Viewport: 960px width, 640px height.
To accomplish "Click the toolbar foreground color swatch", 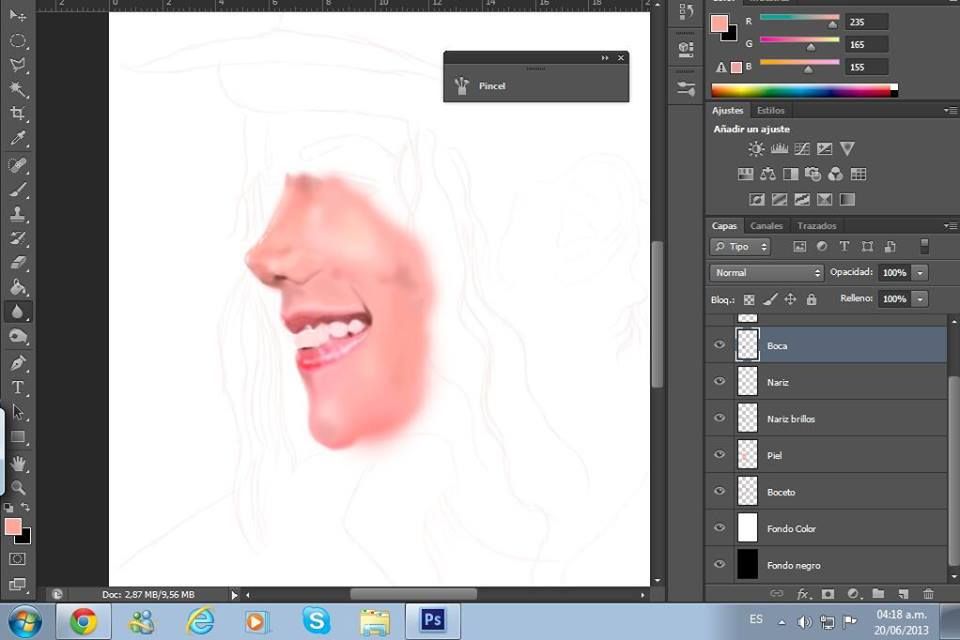I will tap(13, 527).
